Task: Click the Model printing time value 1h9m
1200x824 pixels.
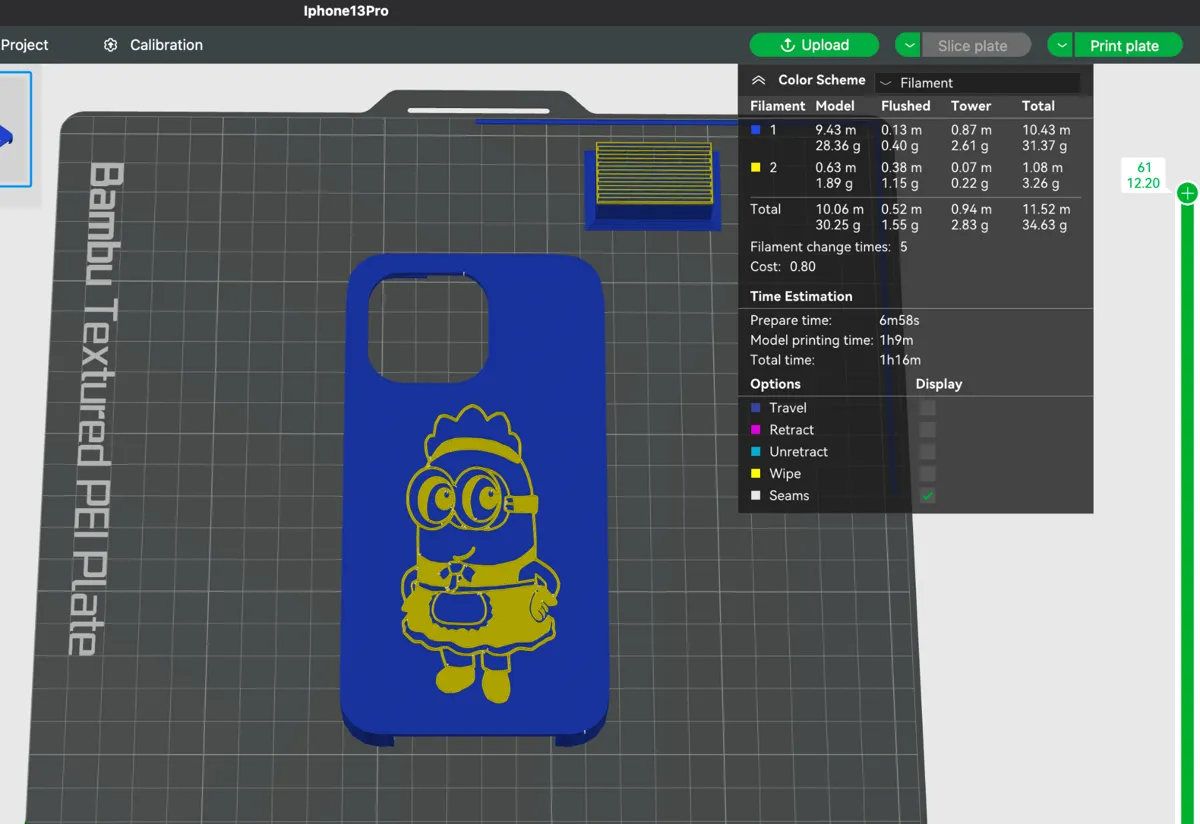Action: [897, 340]
